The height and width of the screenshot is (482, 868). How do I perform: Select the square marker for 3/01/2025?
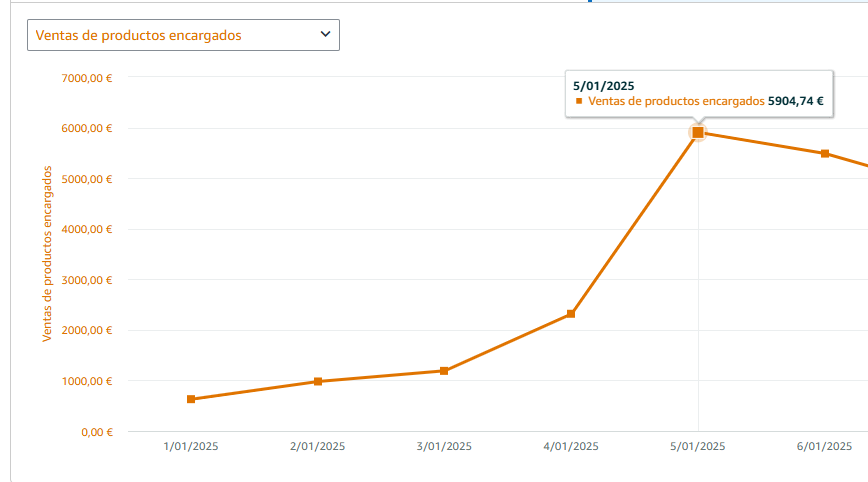(444, 371)
